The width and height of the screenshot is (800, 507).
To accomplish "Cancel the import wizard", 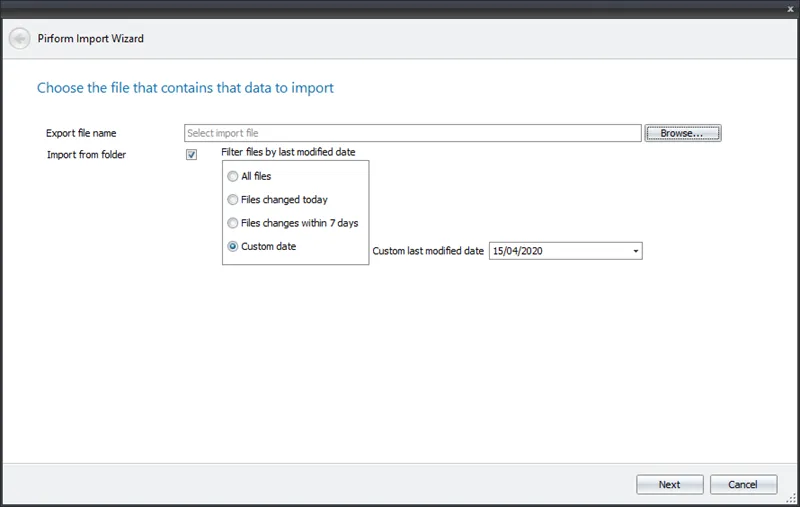I will (743, 484).
